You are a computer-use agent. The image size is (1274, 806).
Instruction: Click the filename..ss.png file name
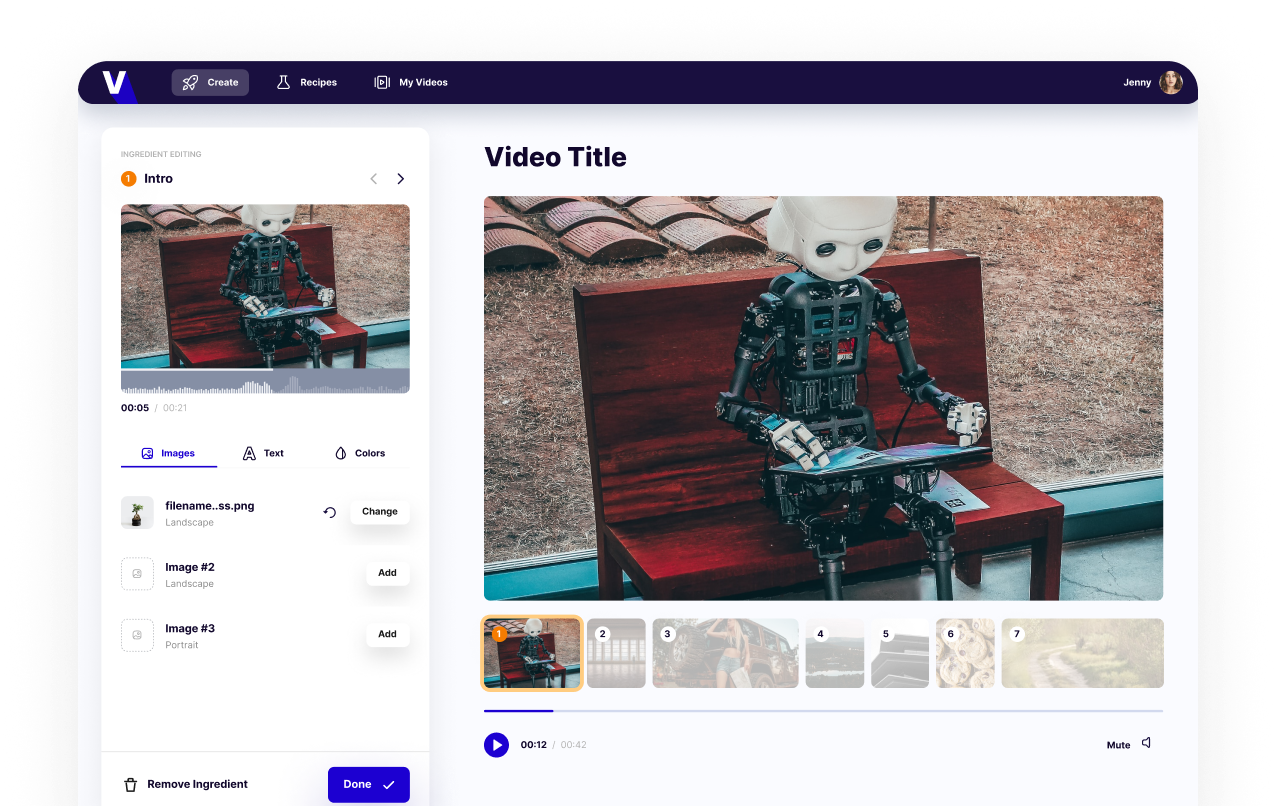210,506
